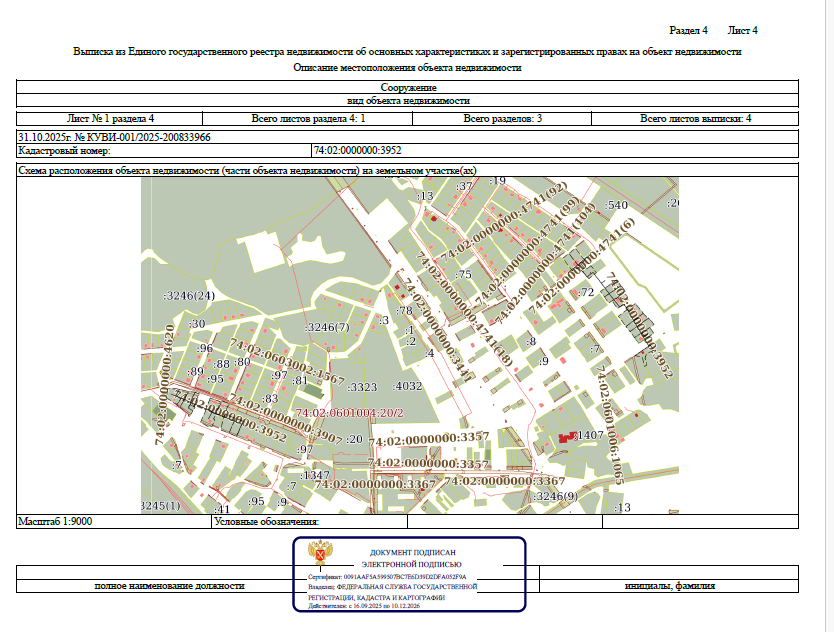834x632 pixels.
Task: Click the "Кадастровый номер:" label cell
Action: click(164, 151)
